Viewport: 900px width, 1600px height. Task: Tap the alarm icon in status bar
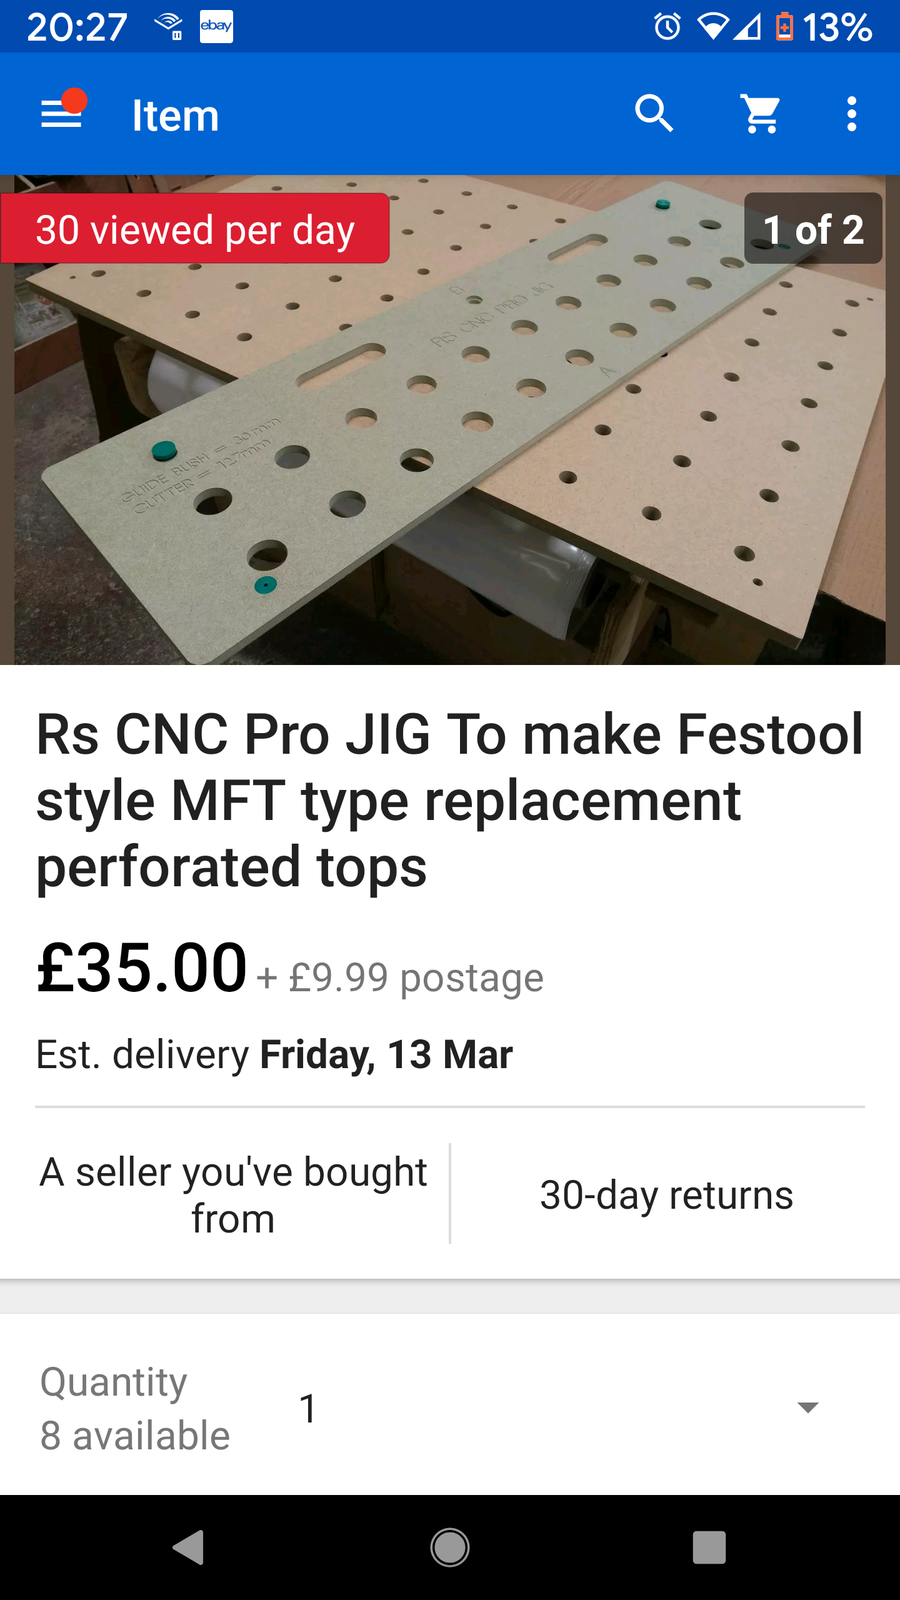(x=667, y=27)
